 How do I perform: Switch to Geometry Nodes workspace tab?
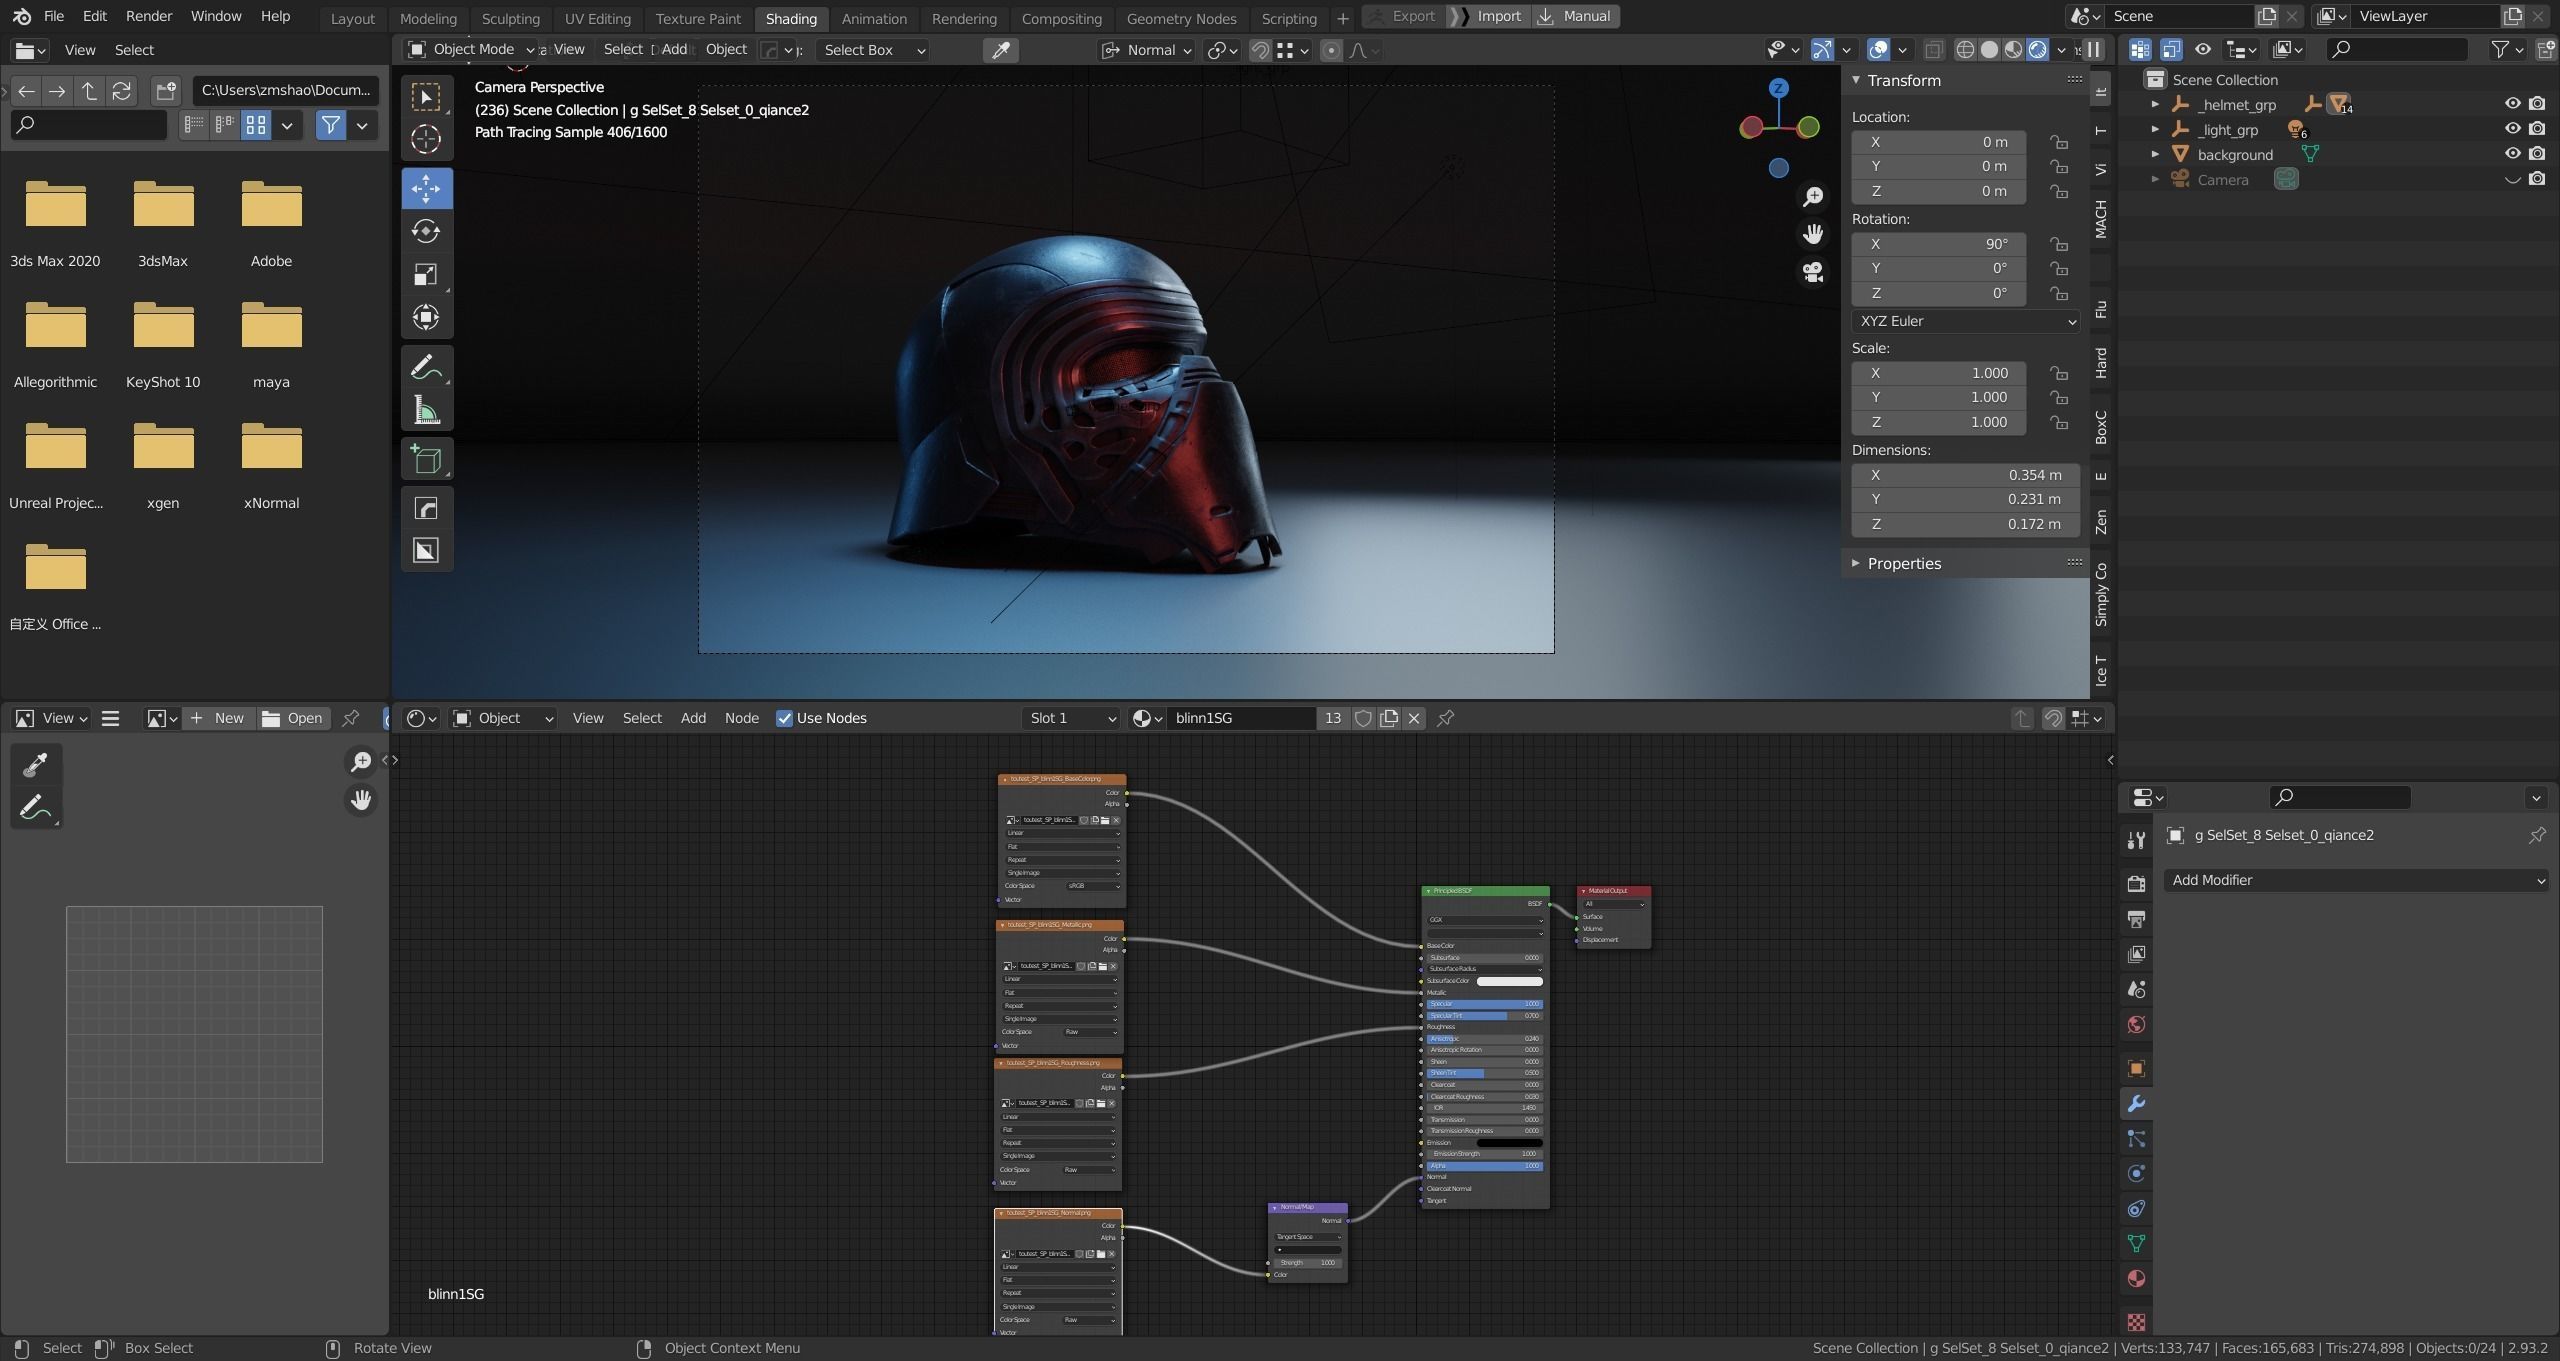pos(1181,18)
